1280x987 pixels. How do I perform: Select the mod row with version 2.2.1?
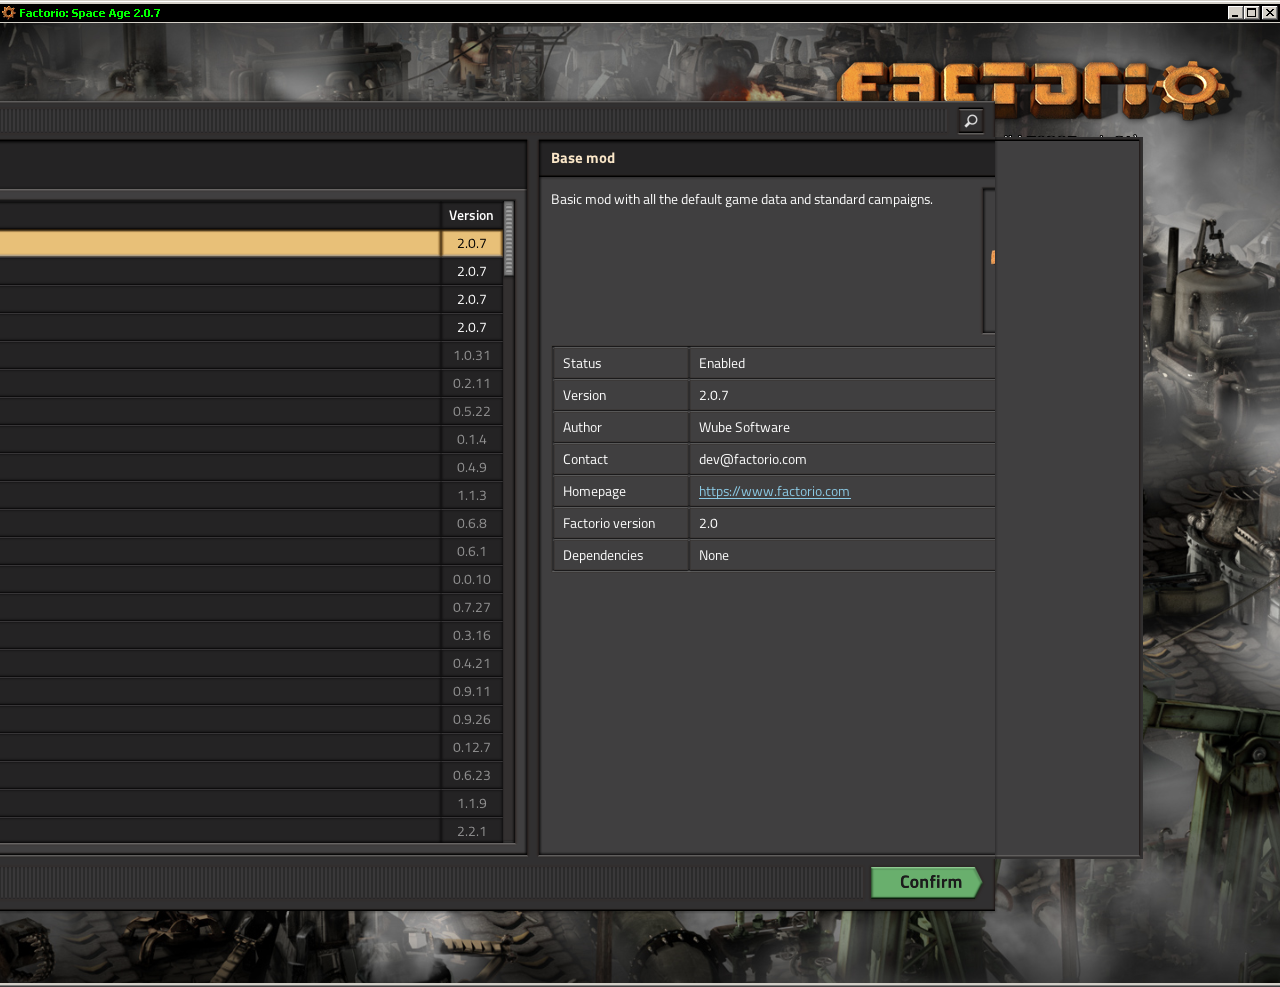coord(251,830)
